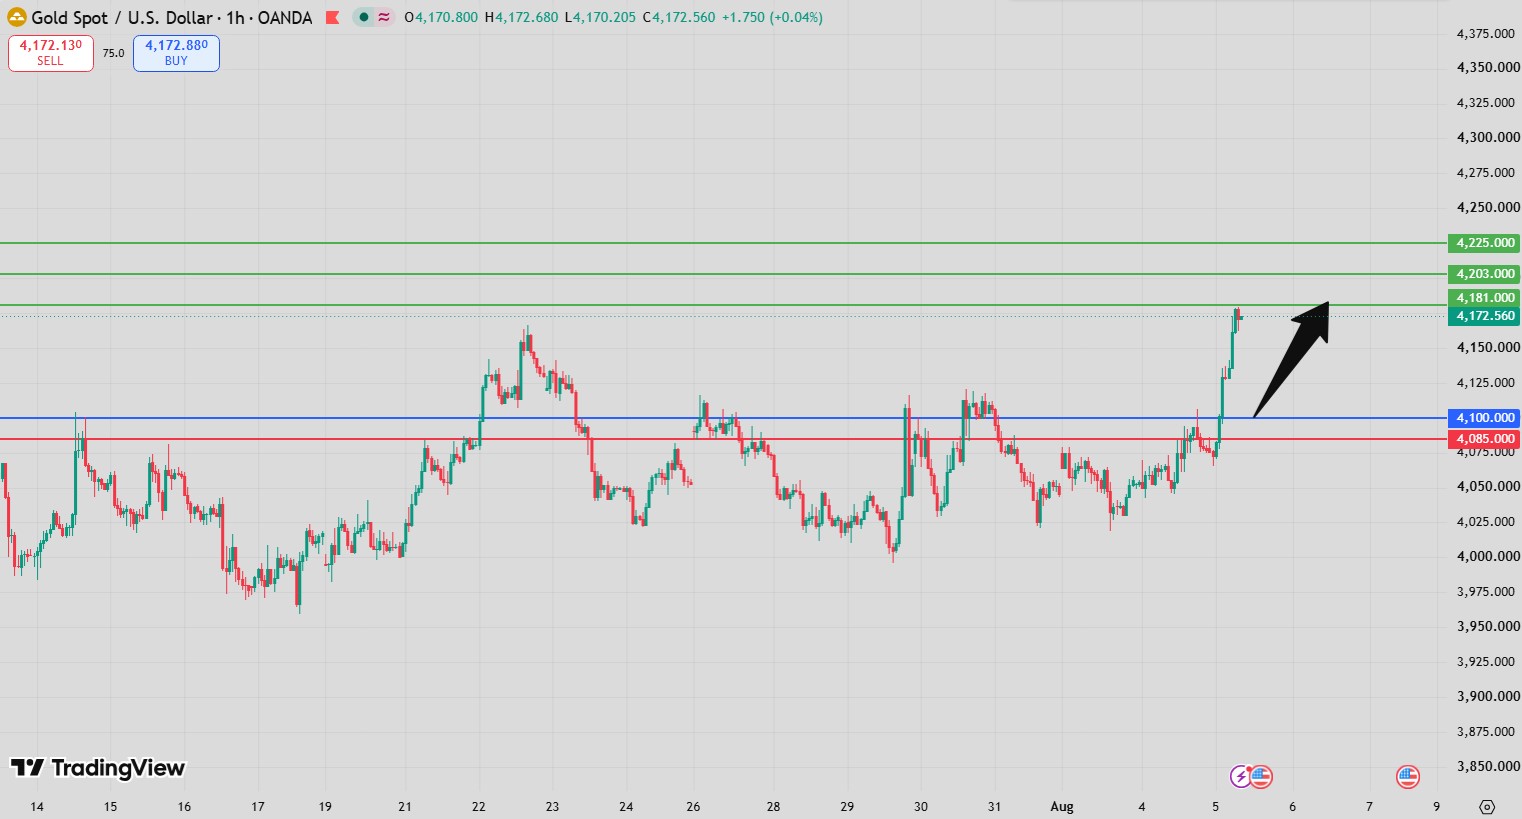Click the 75.0 spread value

(x=114, y=53)
